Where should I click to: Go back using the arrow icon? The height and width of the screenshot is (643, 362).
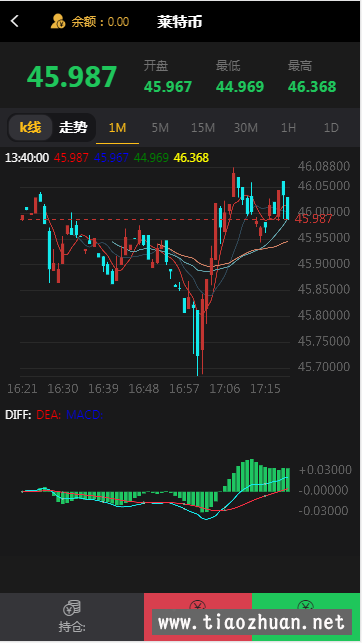click(15, 21)
